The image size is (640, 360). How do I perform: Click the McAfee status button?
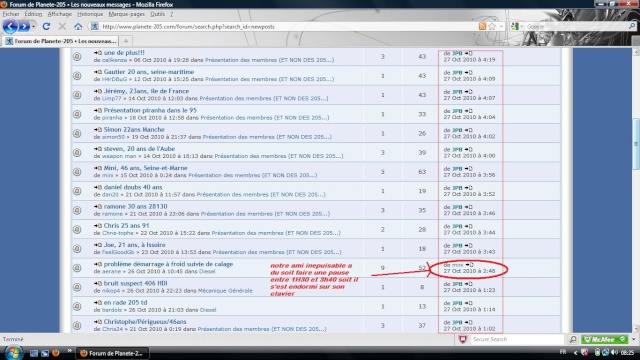tap(605, 339)
